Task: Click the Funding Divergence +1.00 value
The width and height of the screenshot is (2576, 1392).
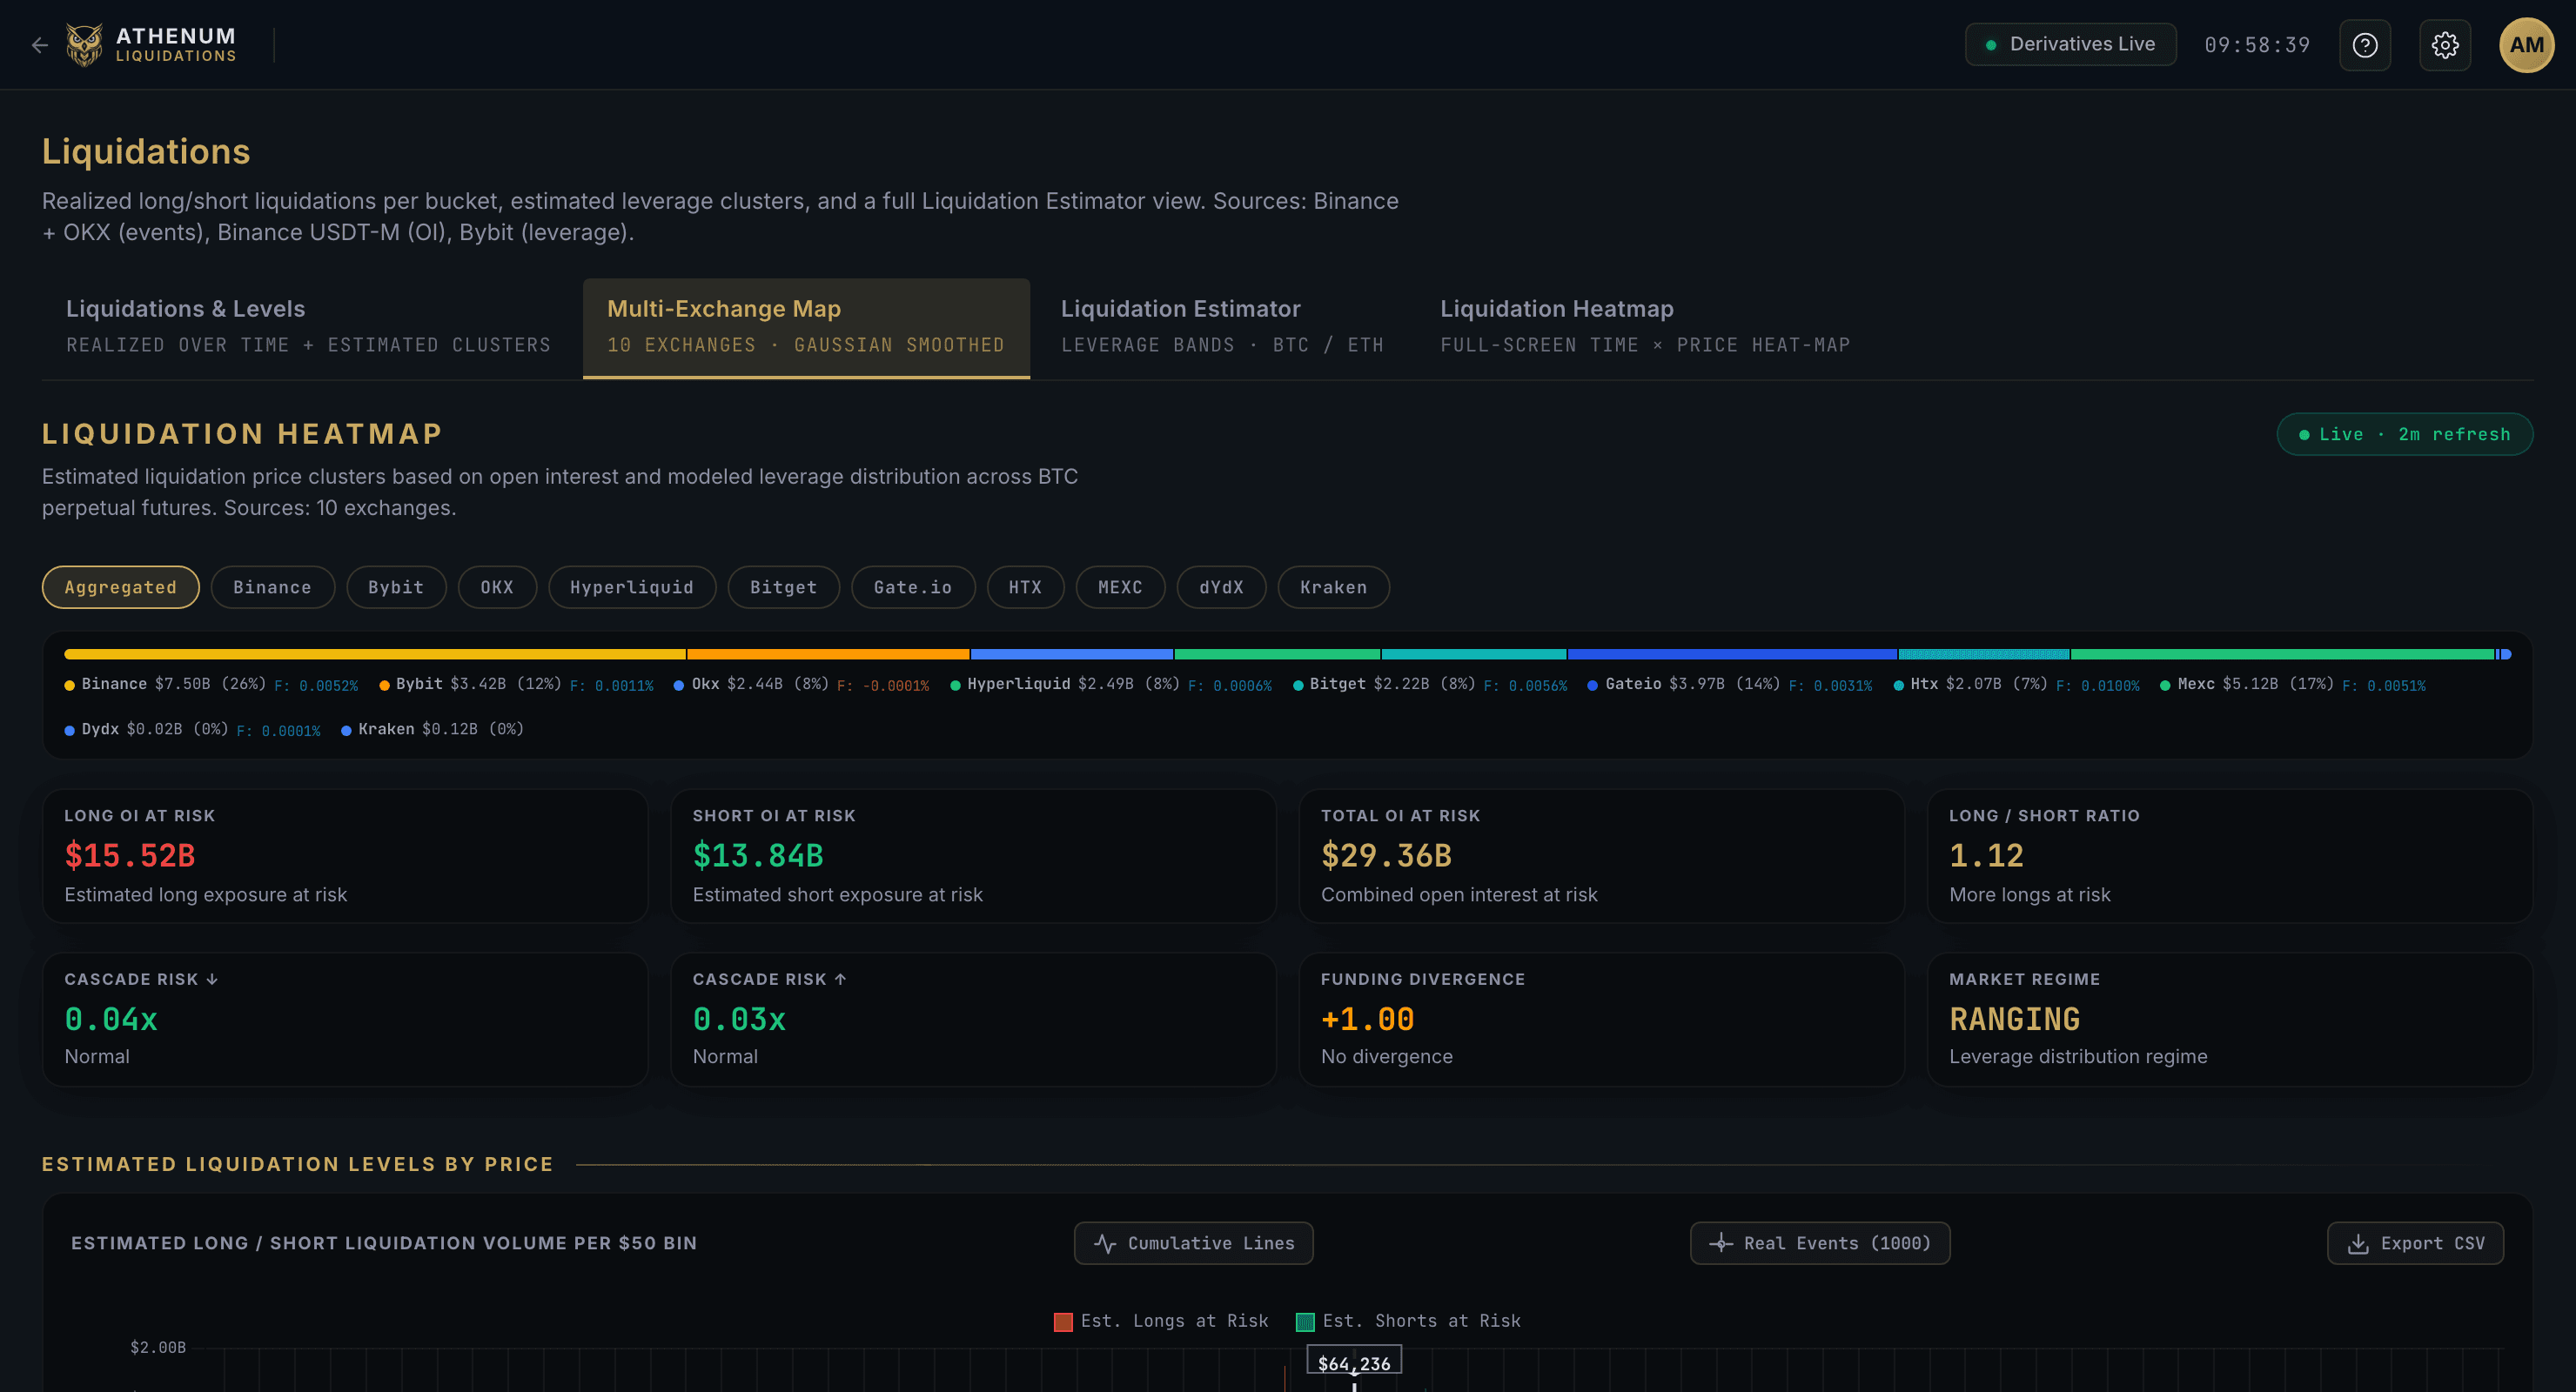Action: 1367,1019
